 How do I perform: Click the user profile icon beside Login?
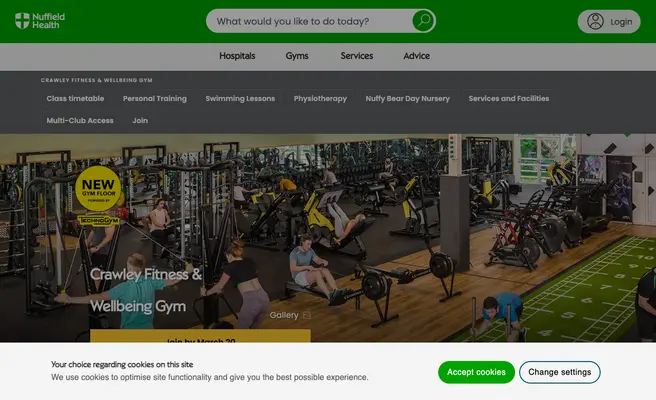(x=595, y=21)
